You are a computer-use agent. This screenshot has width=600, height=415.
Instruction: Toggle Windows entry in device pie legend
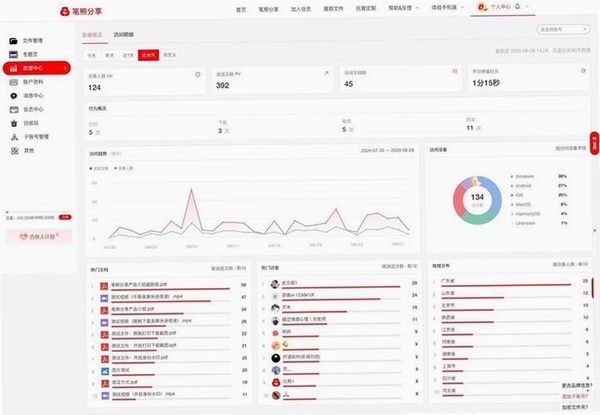pos(522,176)
